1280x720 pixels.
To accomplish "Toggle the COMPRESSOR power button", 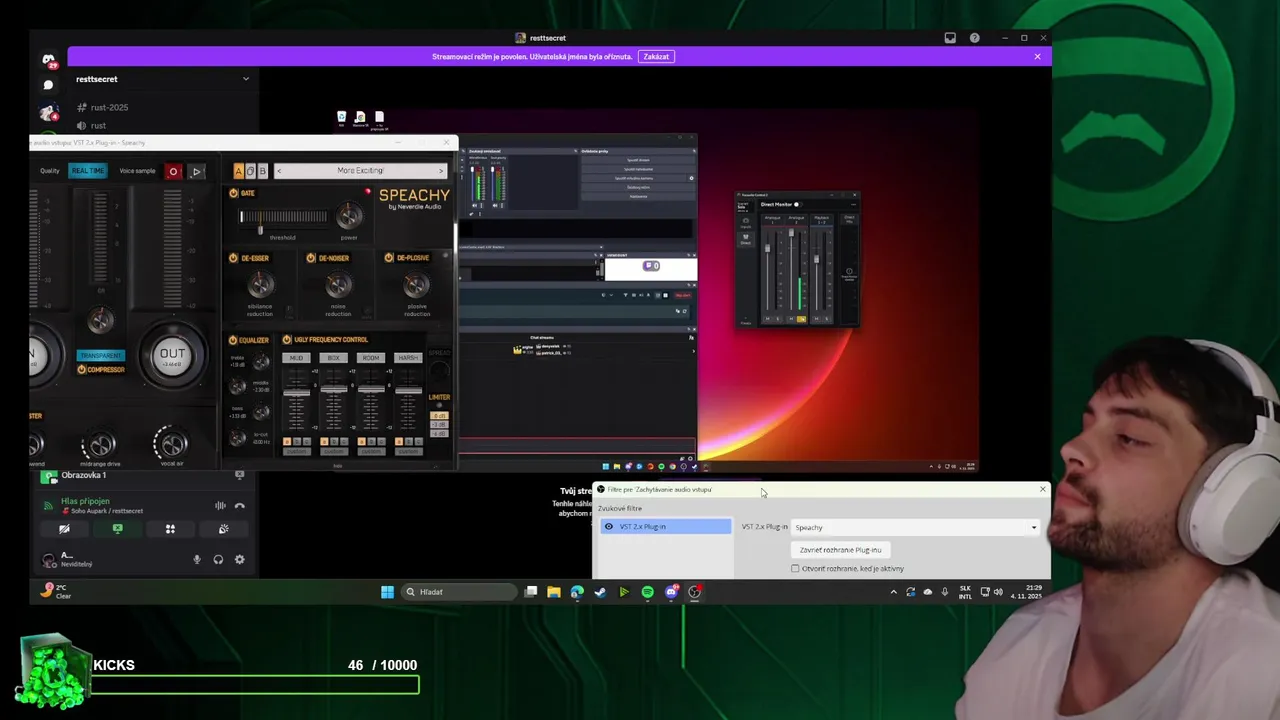I will point(82,370).
